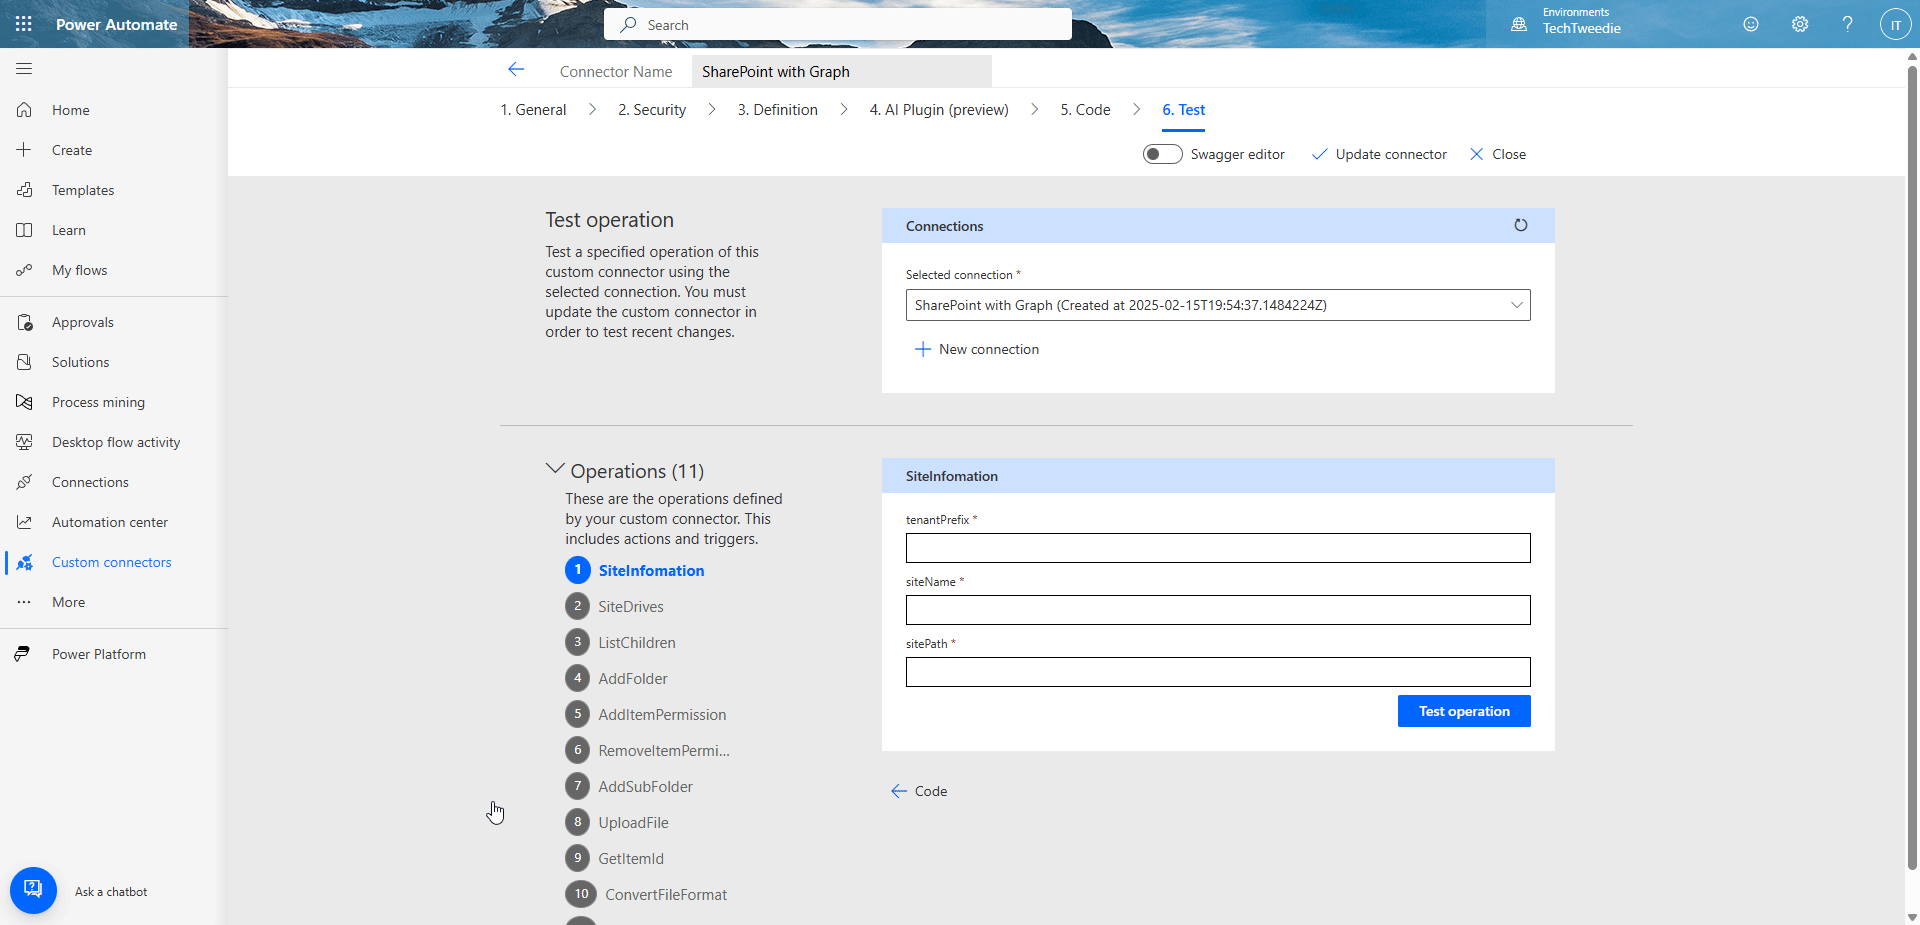The image size is (1920, 925).
Task: Open the feedback smiley icon
Action: pyautogui.click(x=1751, y=24)
